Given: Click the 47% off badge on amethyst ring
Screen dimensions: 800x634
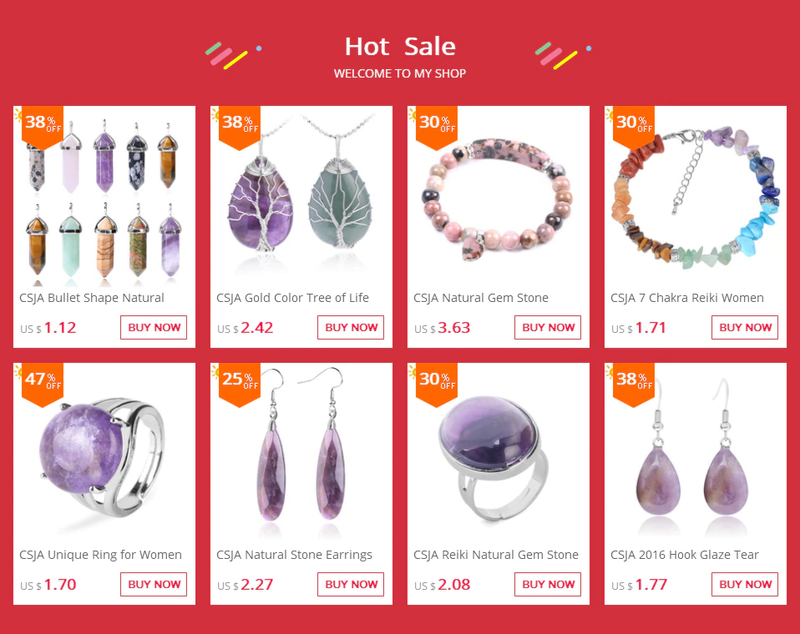Looking at the screenshot, I should (x=42, y=384).
